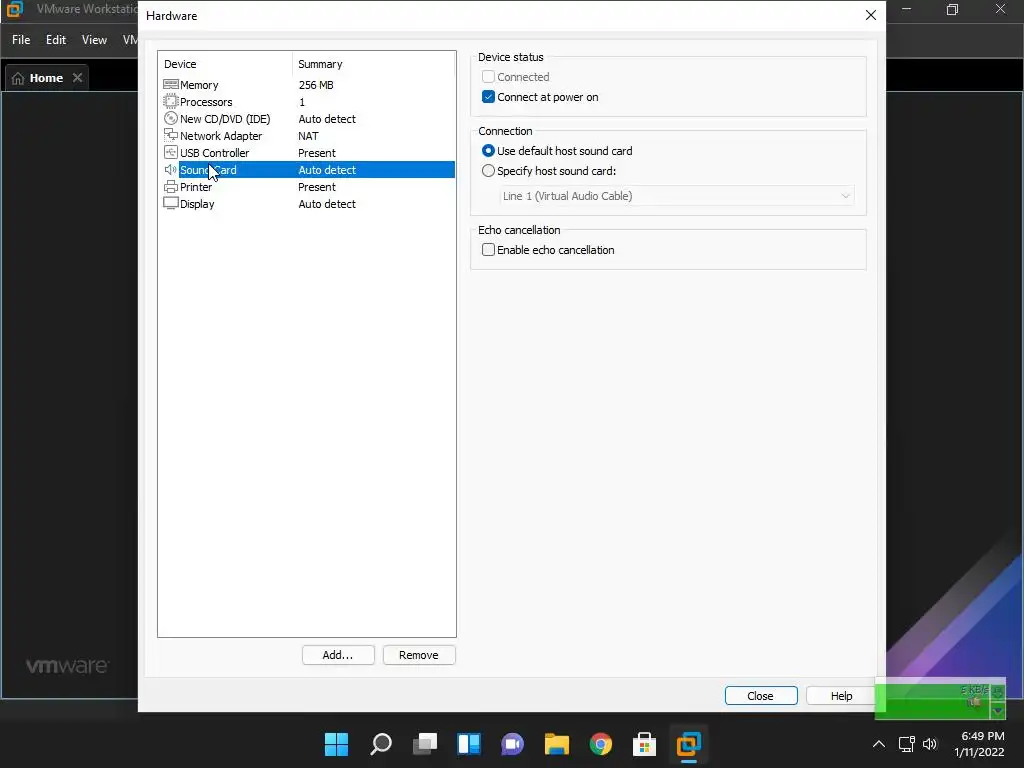Click the Summary column header
1024x768 pixels.
coord(374,64)
